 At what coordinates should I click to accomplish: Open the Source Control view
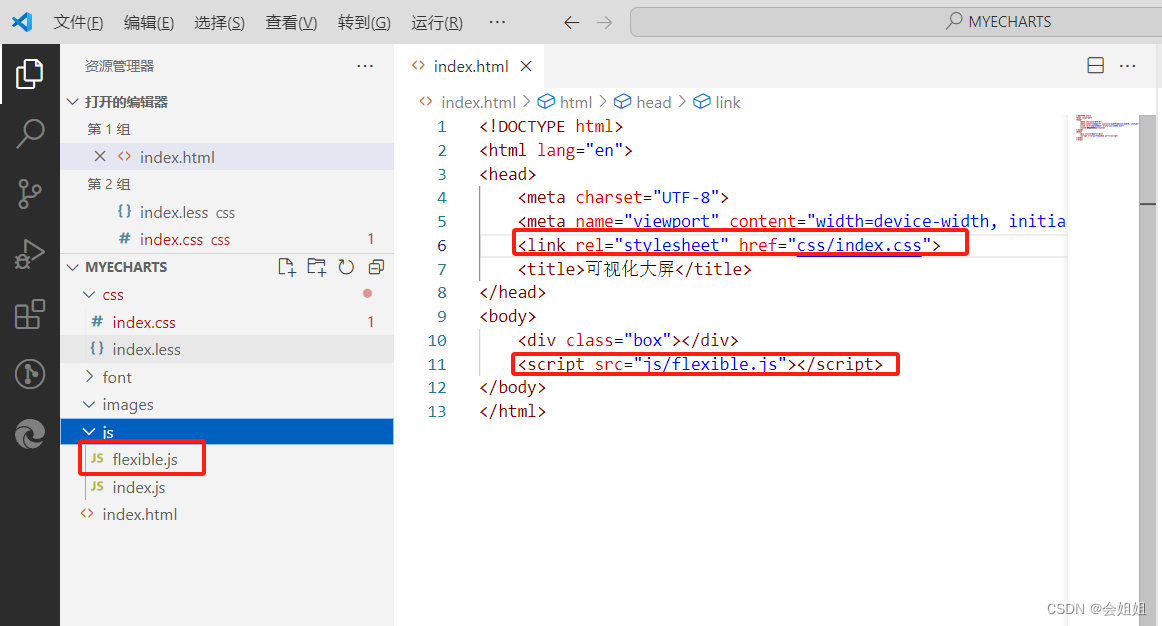[x=29, y=193]
